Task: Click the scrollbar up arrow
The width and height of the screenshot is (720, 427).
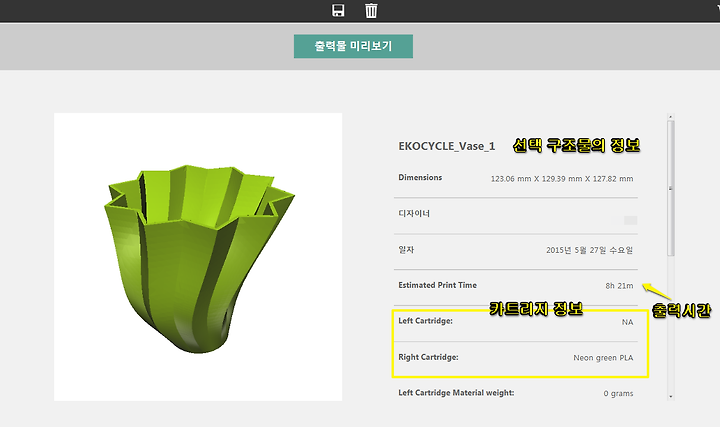Action: 670,117
